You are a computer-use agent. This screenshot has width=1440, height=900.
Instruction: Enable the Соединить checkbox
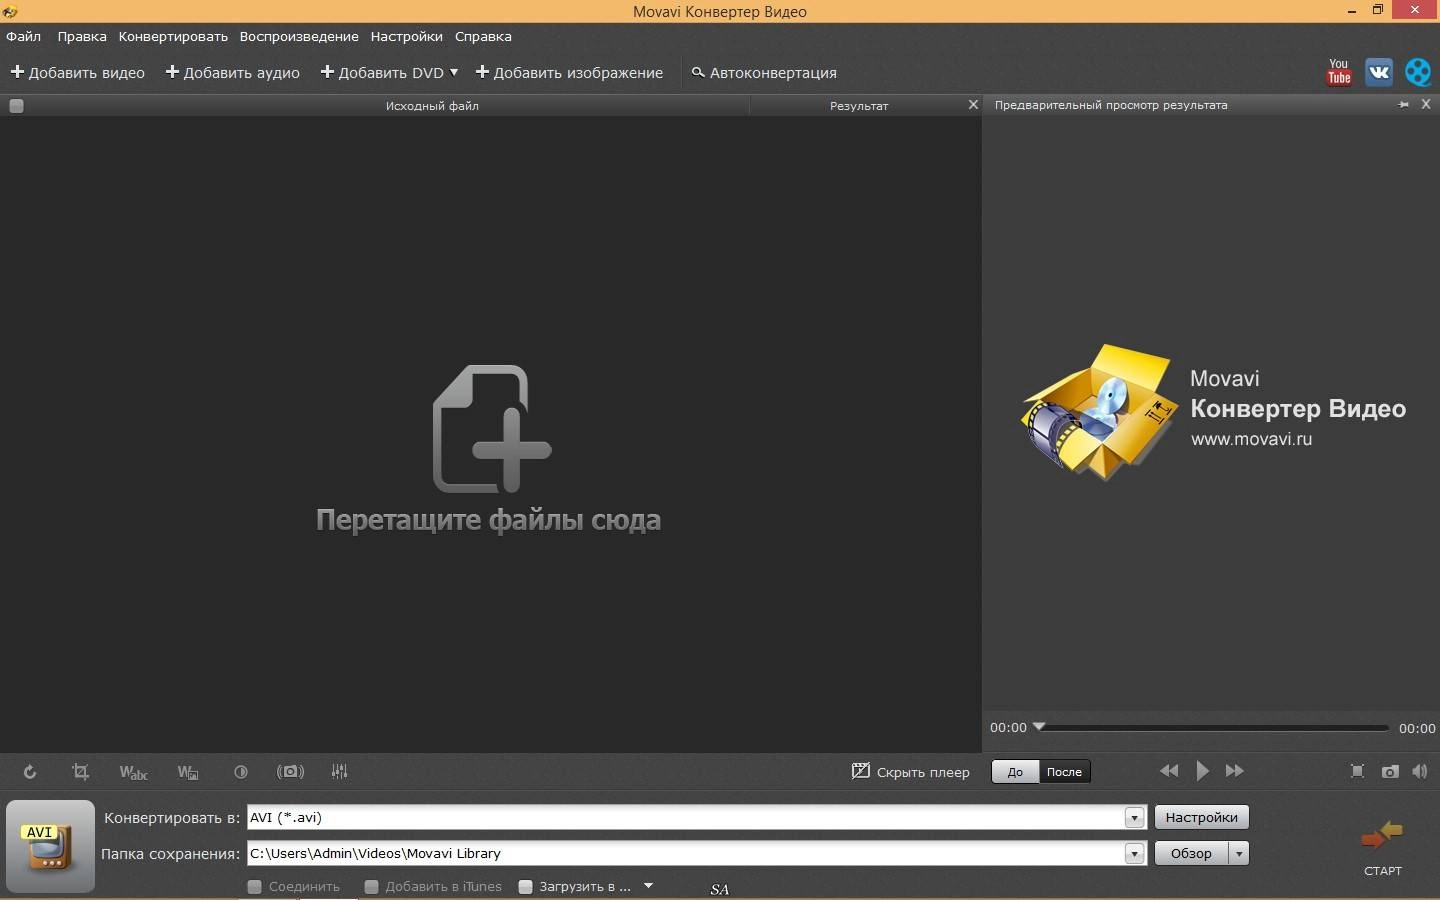tap(254, 886)
